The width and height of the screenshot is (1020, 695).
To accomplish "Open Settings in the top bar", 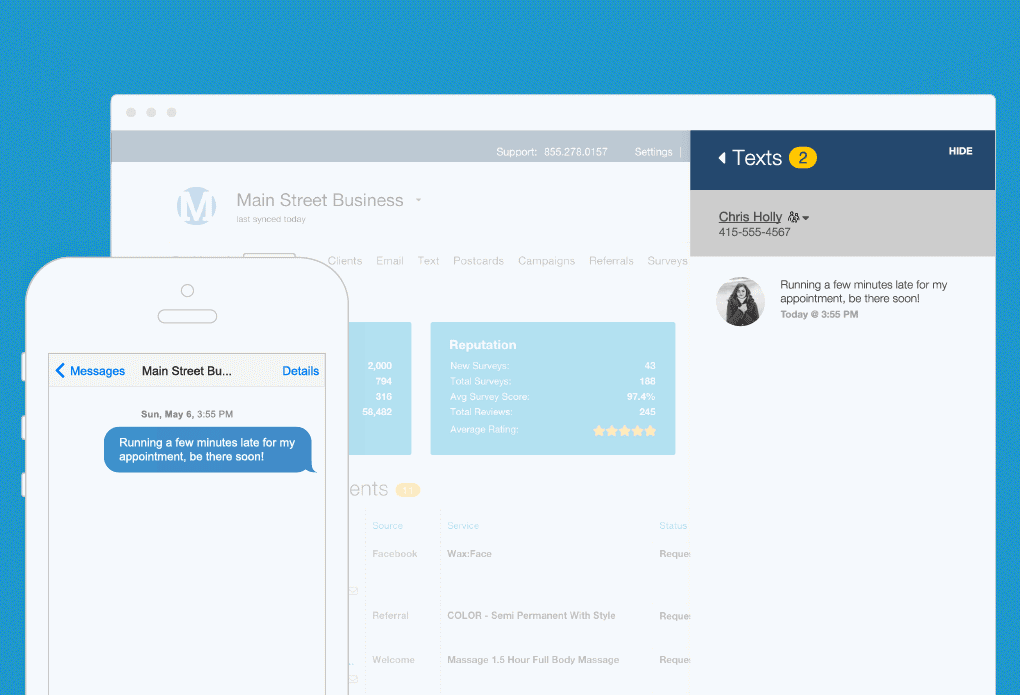I will coord(653,152).
